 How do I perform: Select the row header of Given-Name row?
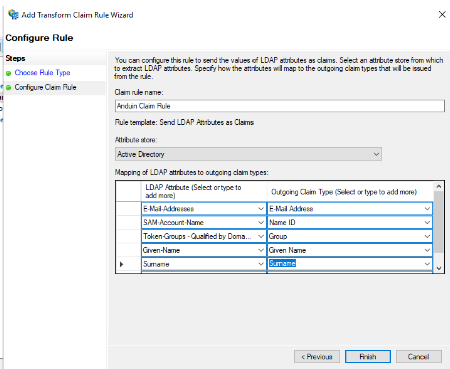128,250
